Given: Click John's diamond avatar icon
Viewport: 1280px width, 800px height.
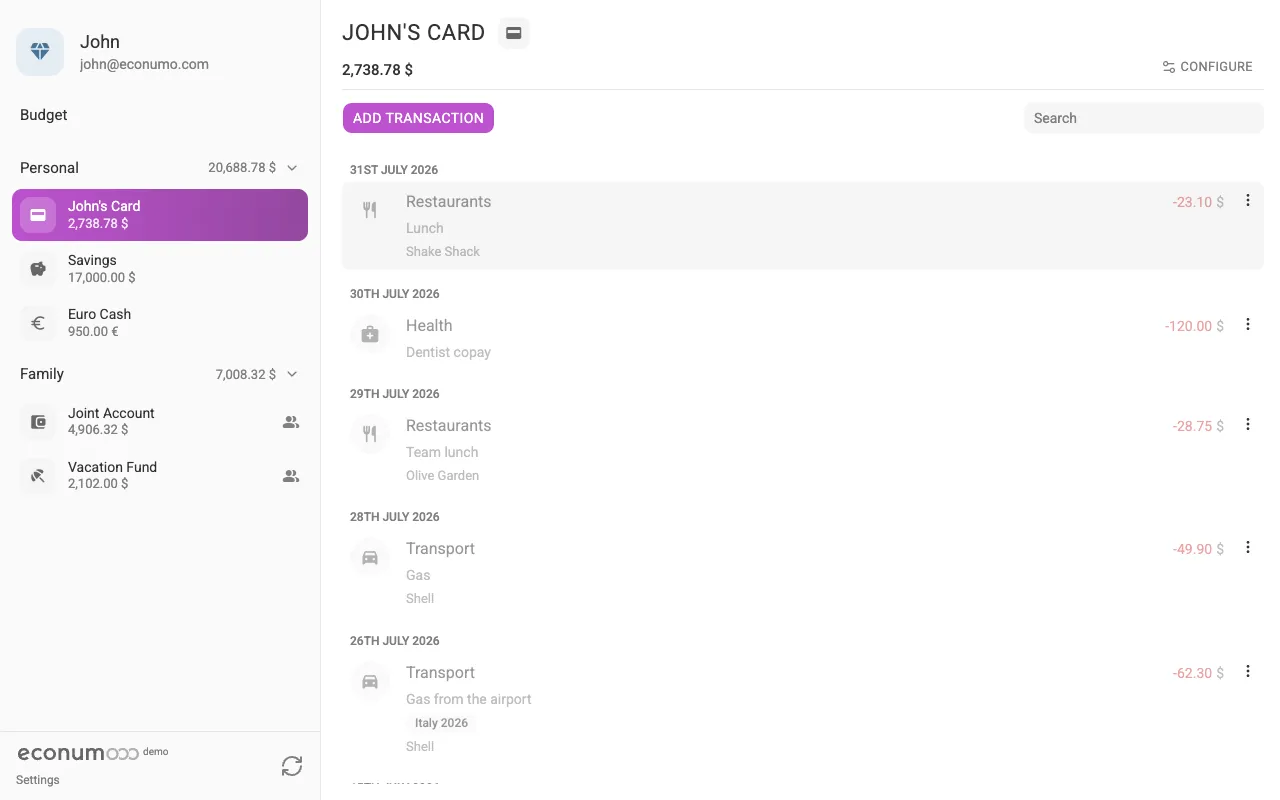Looking at the screenshot, I should point(40,52).
